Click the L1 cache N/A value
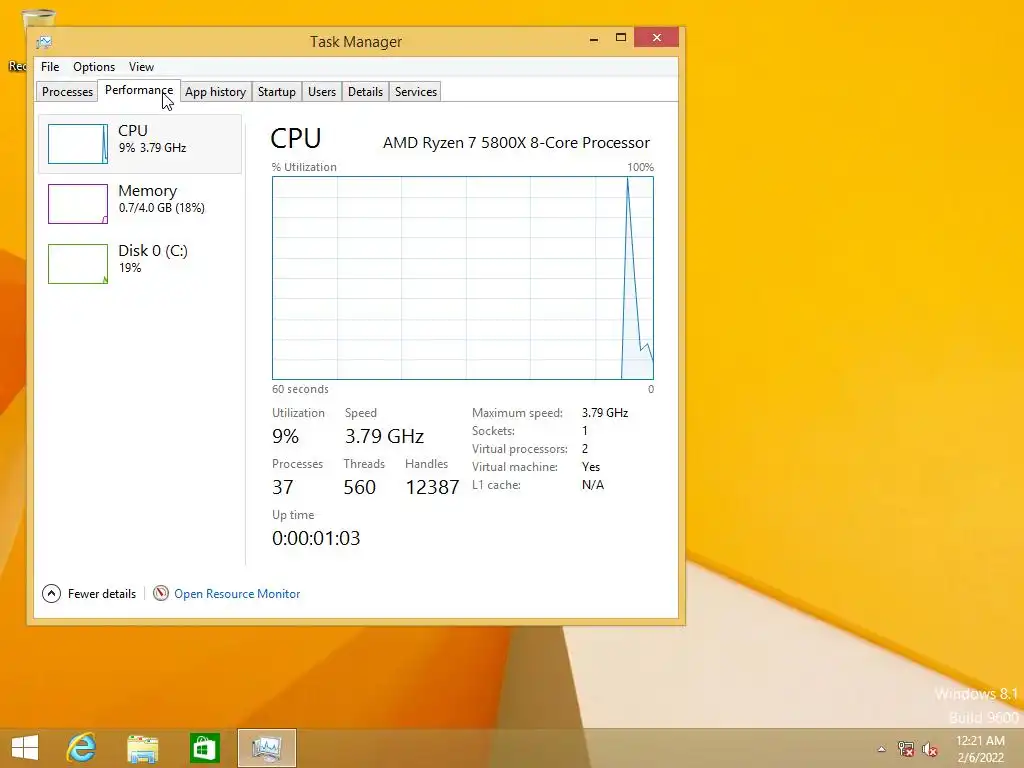 (593, 485)
